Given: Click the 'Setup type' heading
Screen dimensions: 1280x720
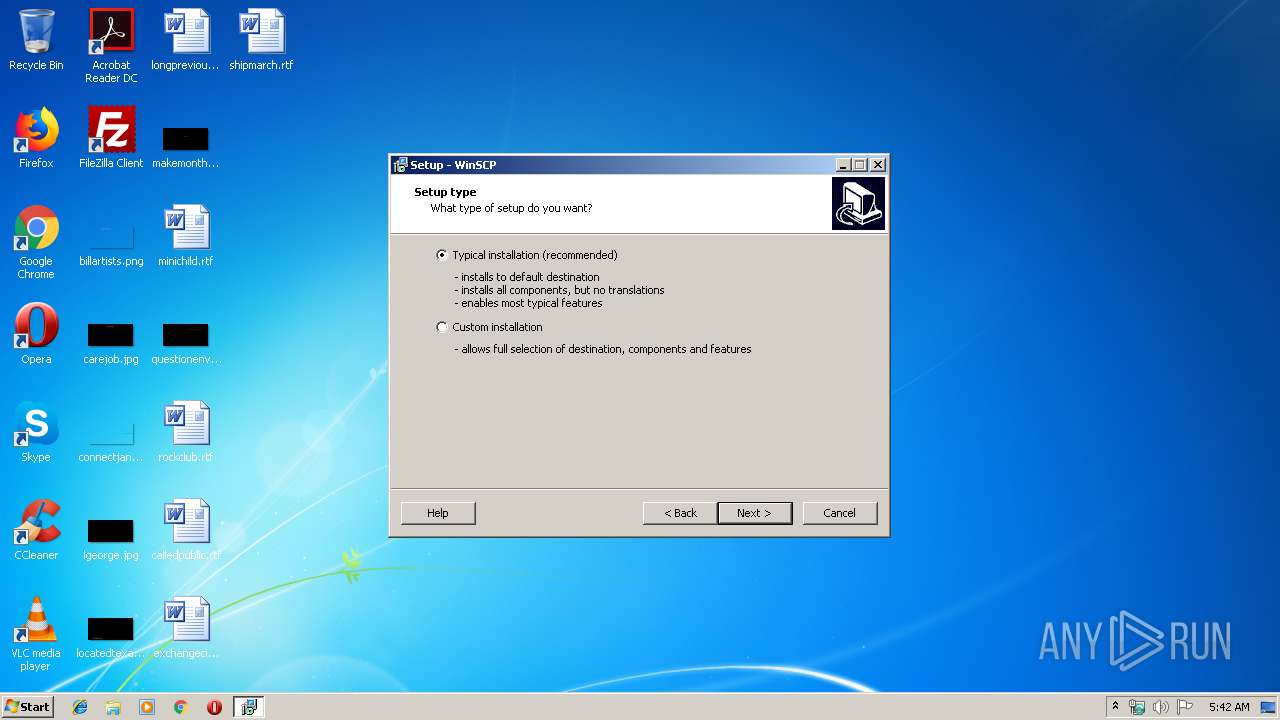Looking at the screenshot, I should click(x=445, y=192).
